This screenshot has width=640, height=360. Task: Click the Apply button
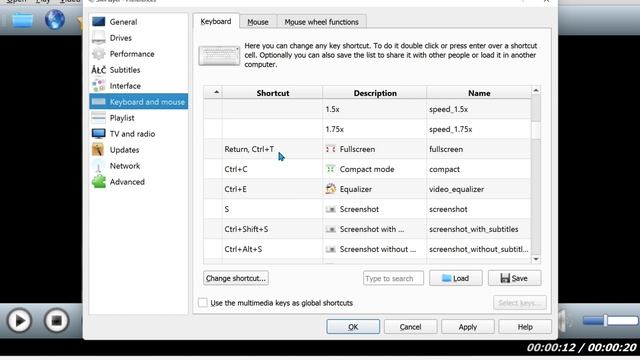point(468,327)
